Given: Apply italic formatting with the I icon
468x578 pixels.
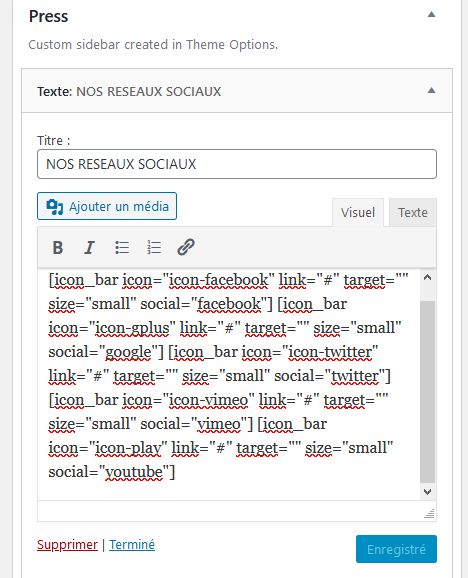Looking at the screenshot, I should [89, 247].
